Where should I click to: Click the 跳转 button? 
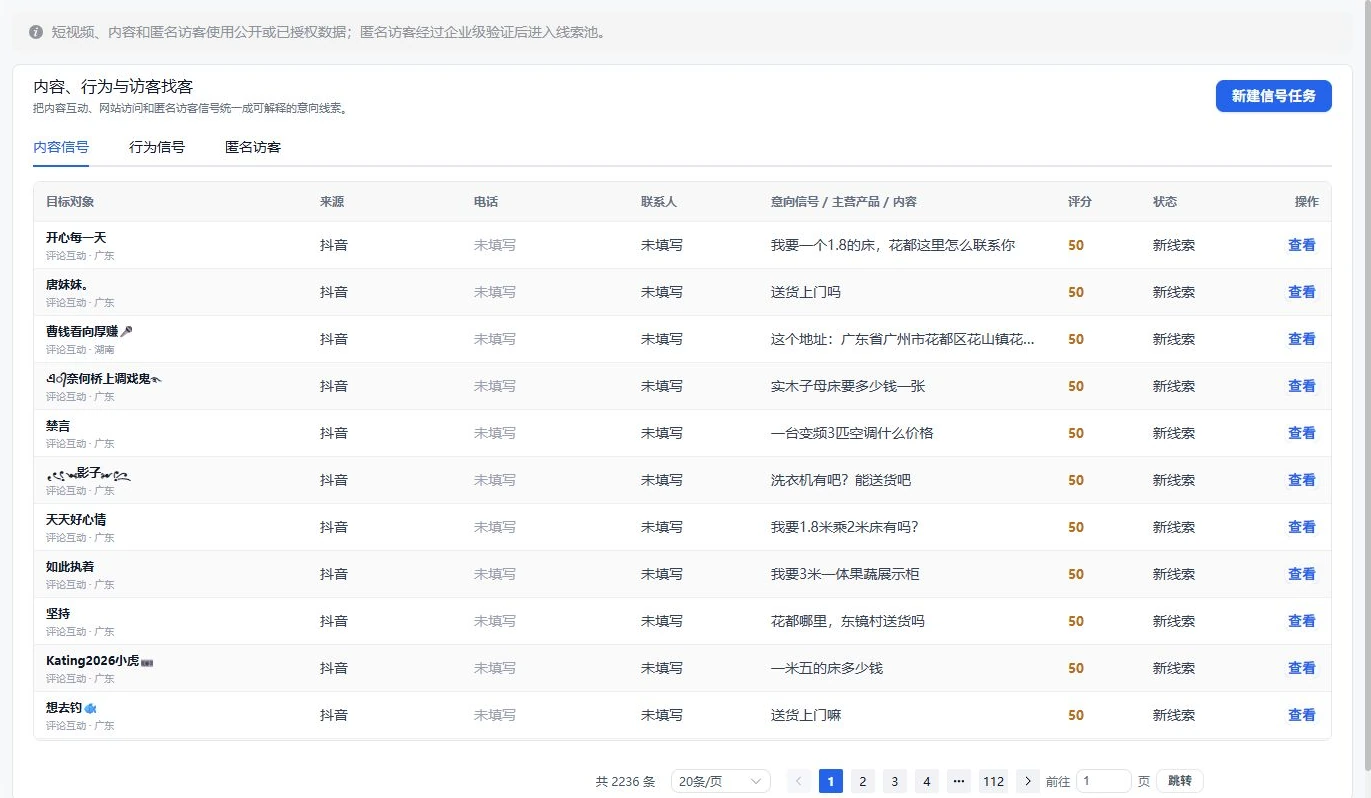click(1180, 781)
